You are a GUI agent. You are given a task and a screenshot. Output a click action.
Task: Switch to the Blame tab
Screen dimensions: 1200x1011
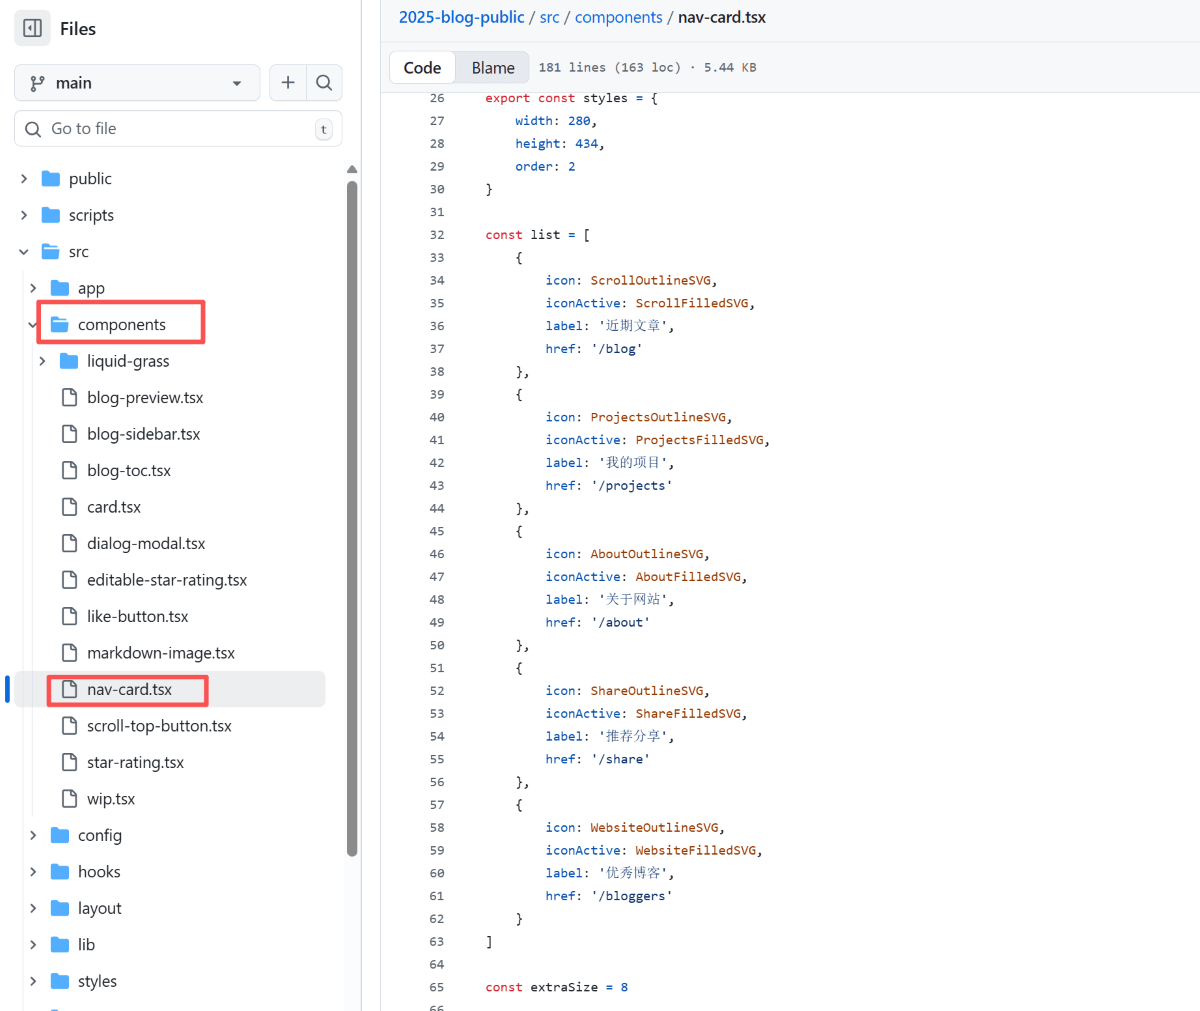click(493, 68)
